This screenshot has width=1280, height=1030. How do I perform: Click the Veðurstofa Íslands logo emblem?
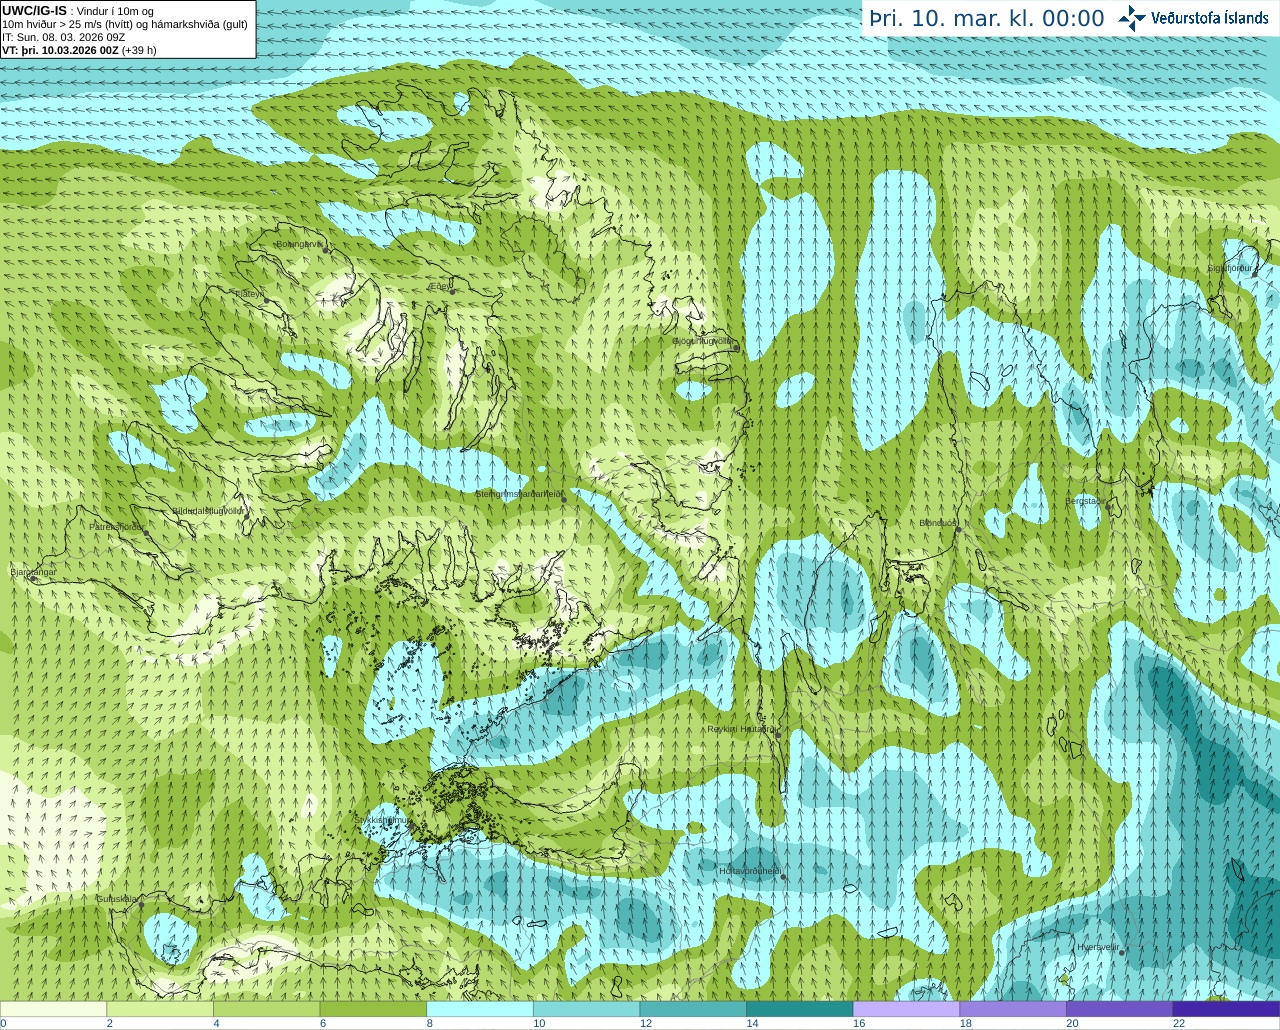(1132, 18)
